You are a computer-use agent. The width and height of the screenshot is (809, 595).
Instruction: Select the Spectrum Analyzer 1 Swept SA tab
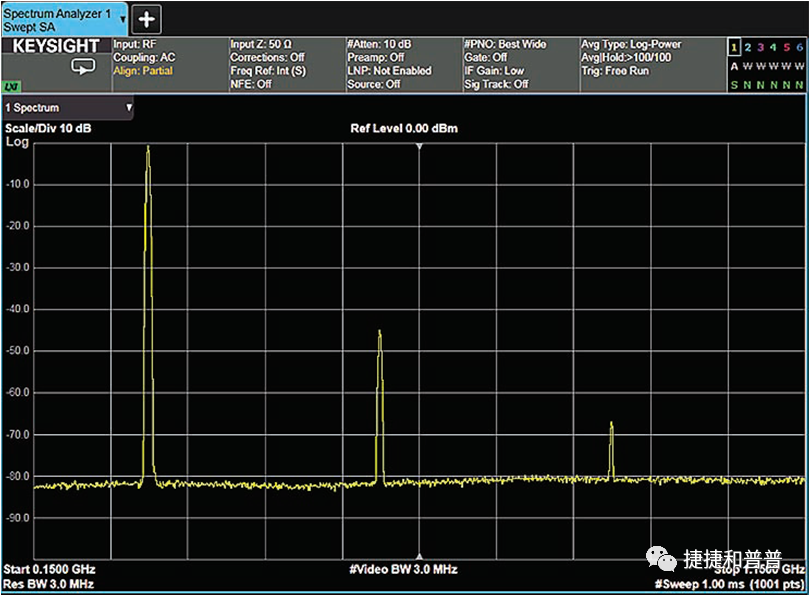point(57,19)
